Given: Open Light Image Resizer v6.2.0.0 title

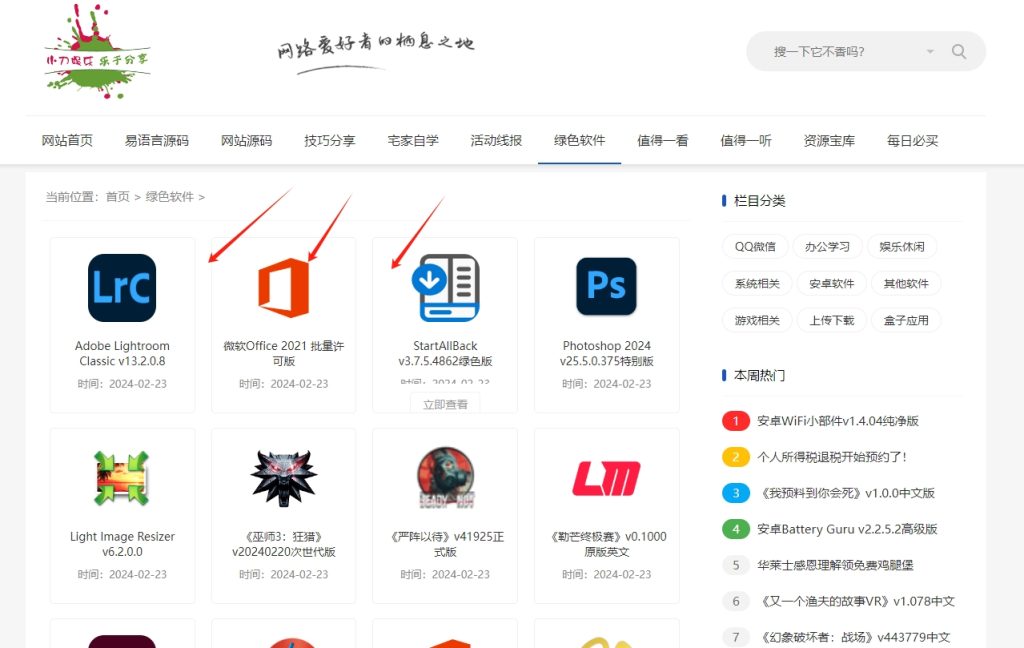Looking at the screenshot, I should click(122, 544).
